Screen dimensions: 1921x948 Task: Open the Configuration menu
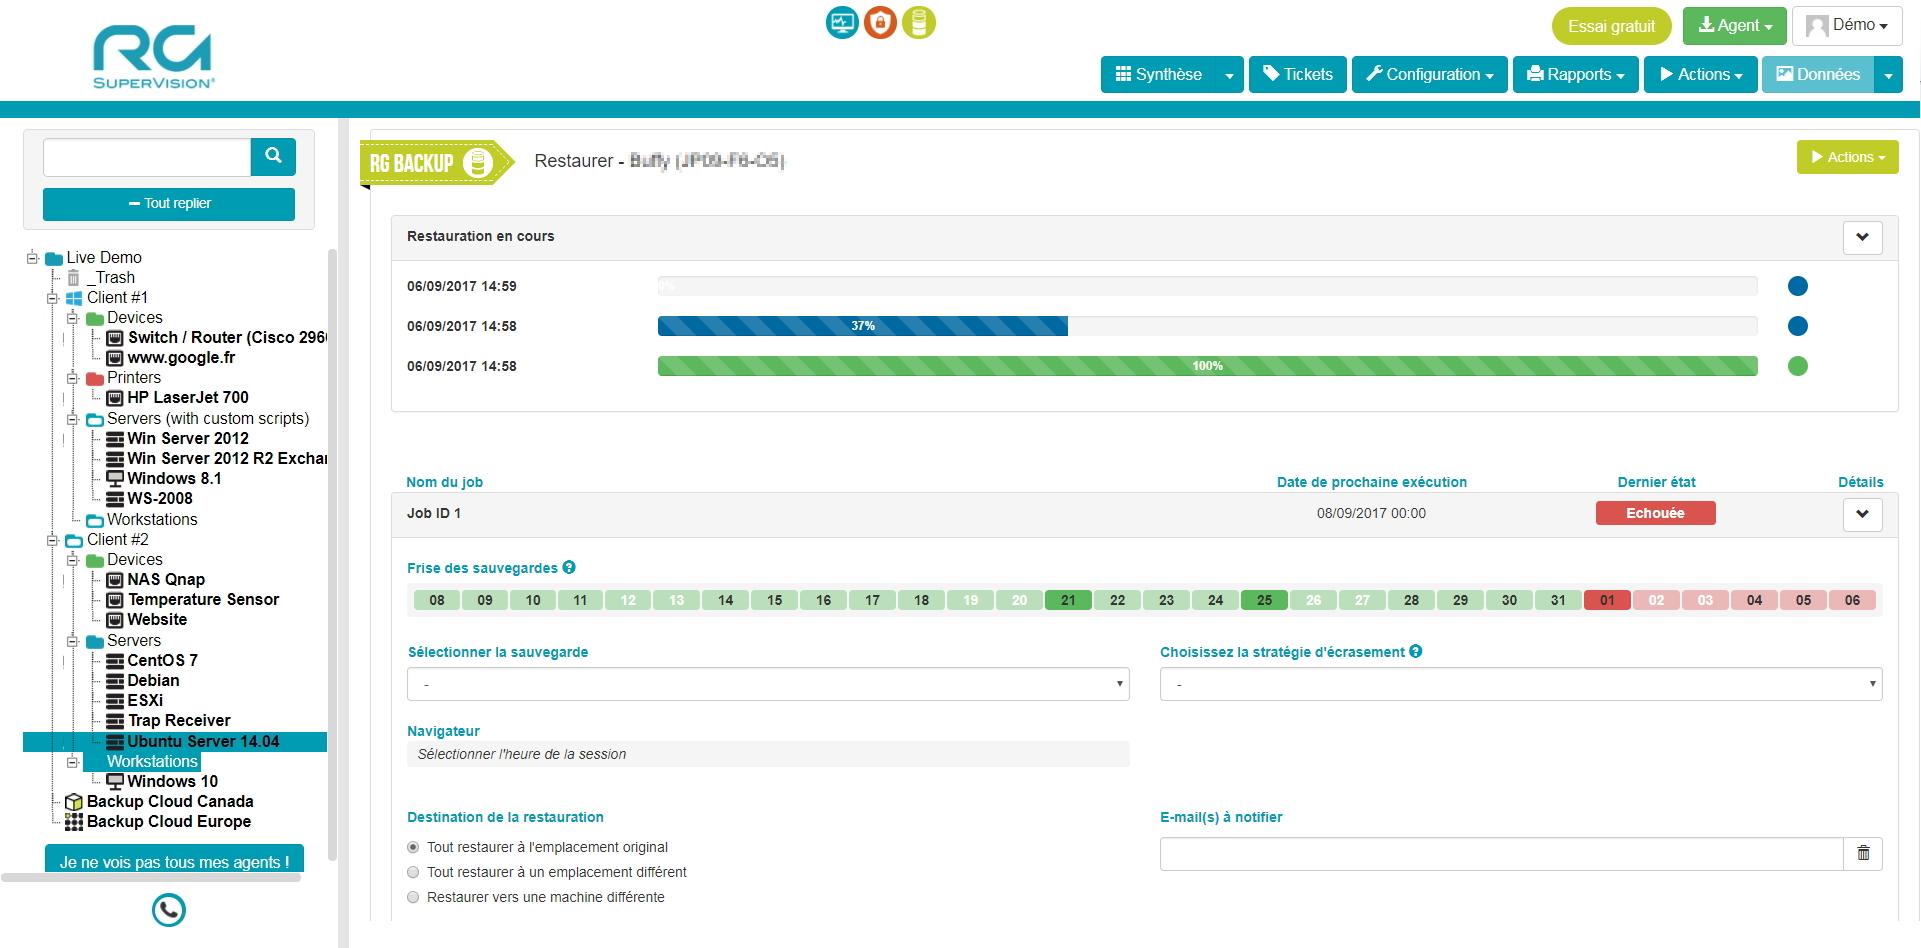(x=1430, y=75)
